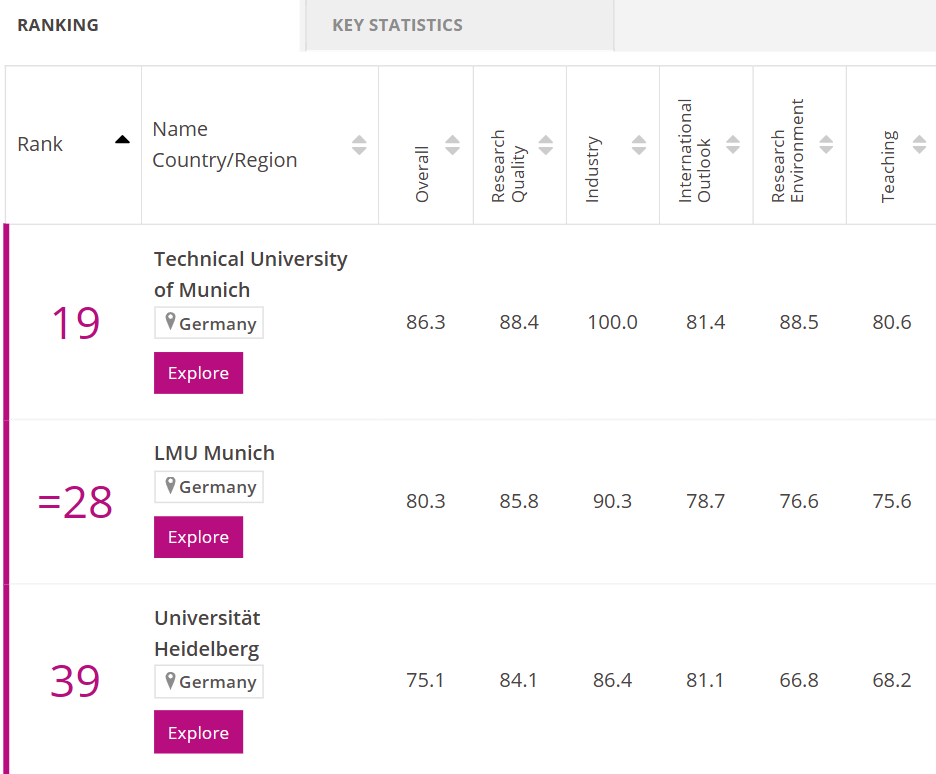This screenshot has height=774, width=936.
Task: Explore Technical University of Munich
Action: pyautogui.click(x=198, y=373)
